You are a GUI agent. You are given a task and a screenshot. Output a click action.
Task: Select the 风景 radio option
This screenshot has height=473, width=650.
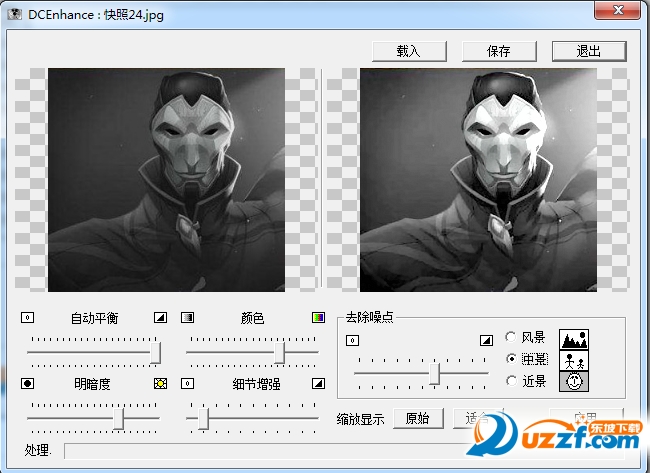pyautogui.click(x=512, y=337)
